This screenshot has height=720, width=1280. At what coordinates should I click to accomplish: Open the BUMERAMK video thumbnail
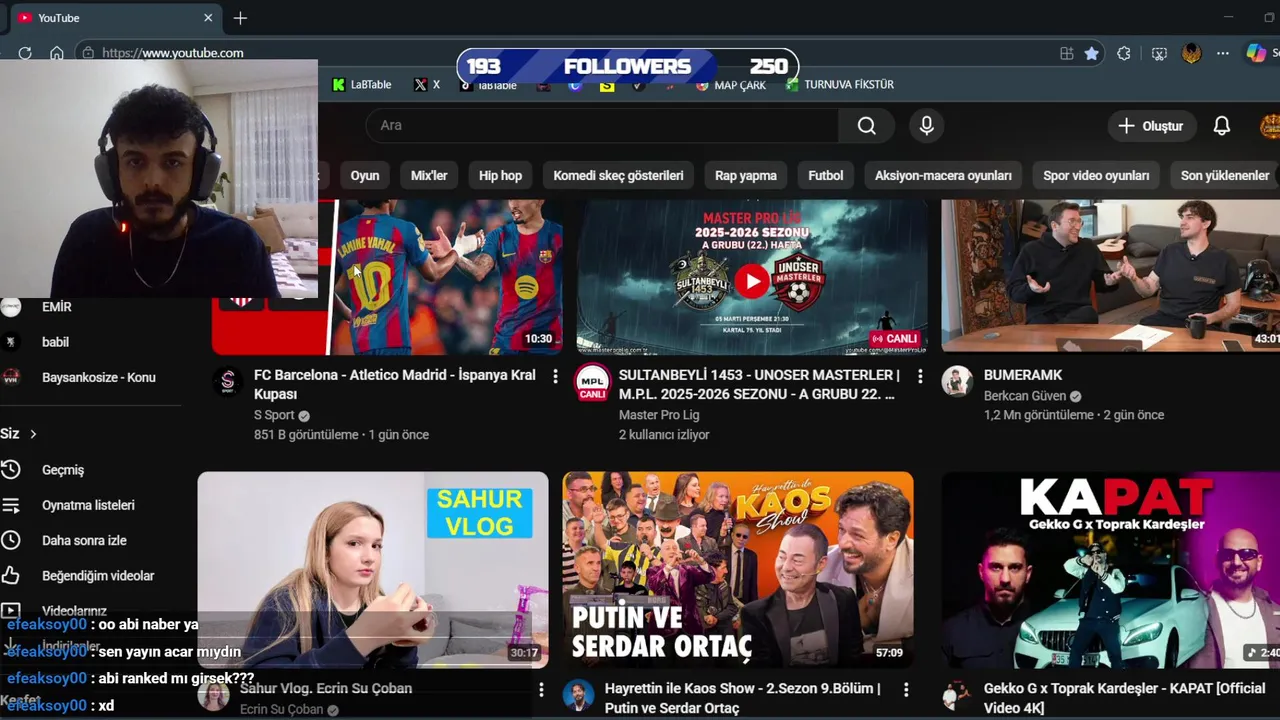point(1110,277)
